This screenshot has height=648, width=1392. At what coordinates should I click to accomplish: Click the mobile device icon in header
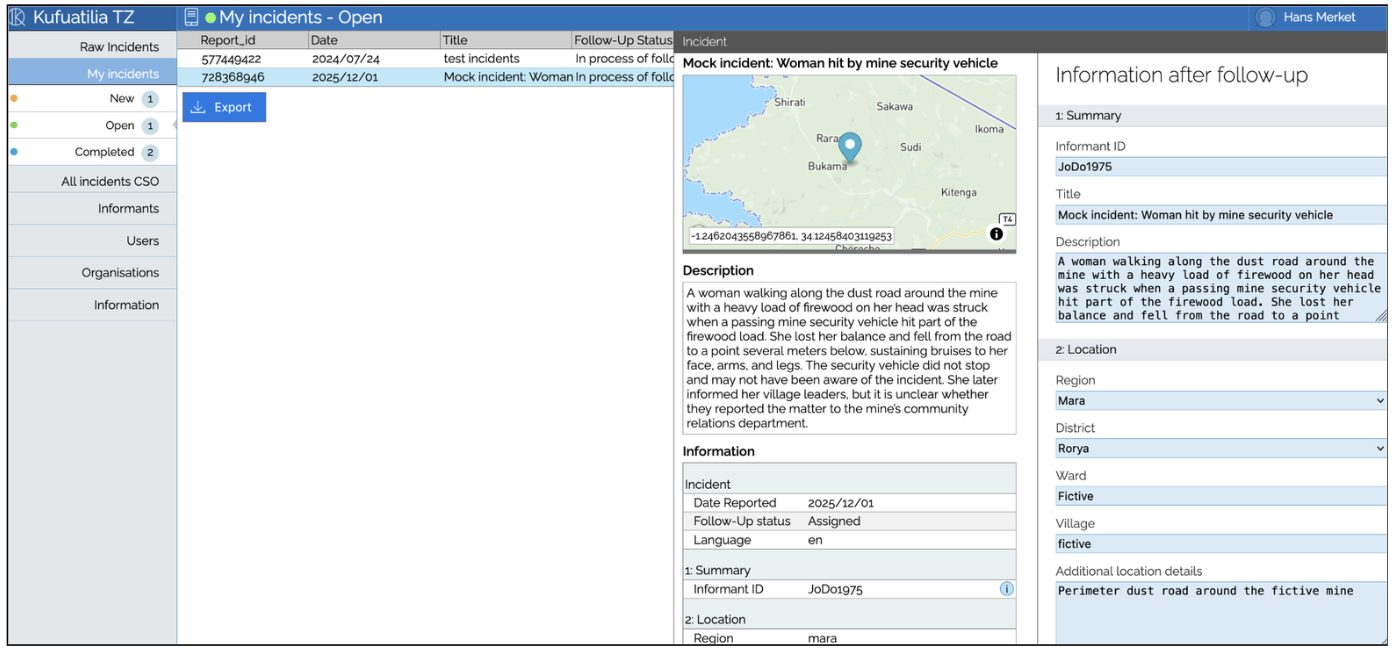[x=191, y=17]
